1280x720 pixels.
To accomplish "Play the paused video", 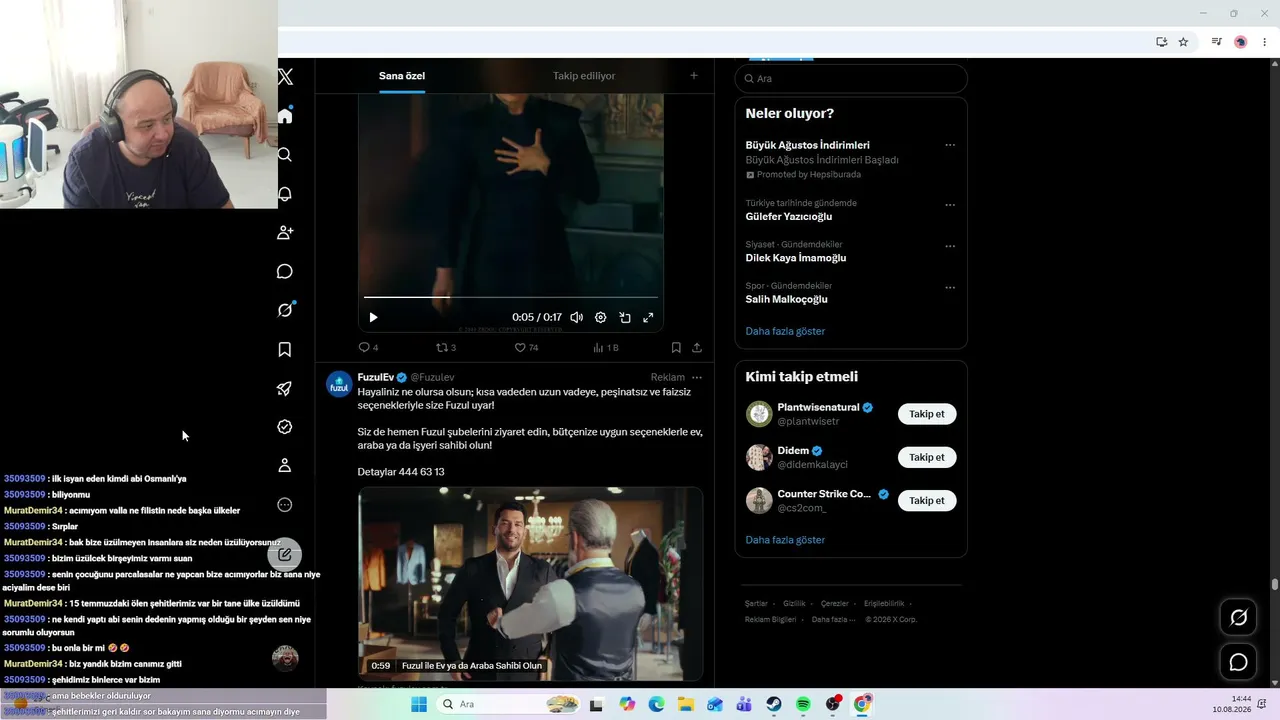I will click(x=373, y=318).
